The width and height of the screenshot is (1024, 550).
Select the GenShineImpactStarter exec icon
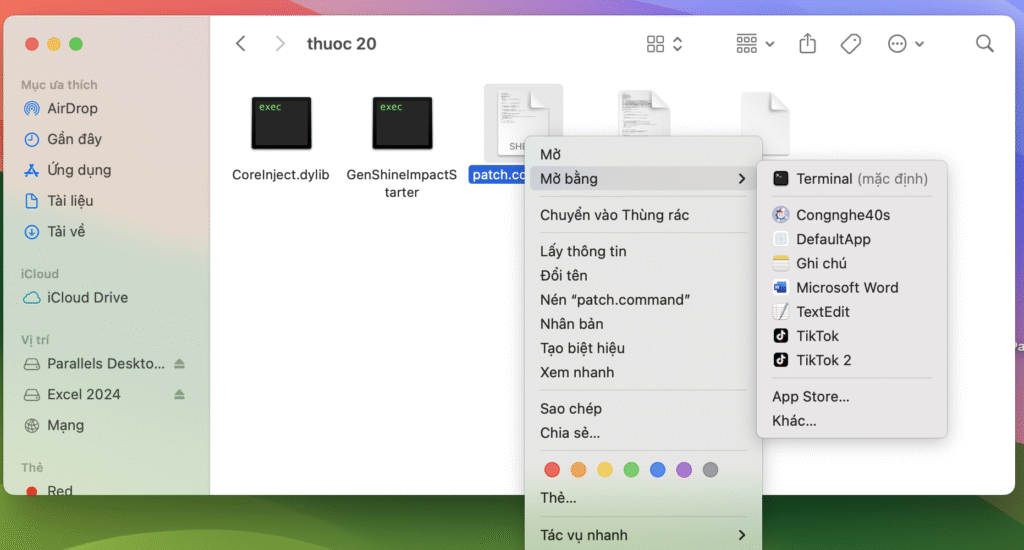[x=402, y=123]
